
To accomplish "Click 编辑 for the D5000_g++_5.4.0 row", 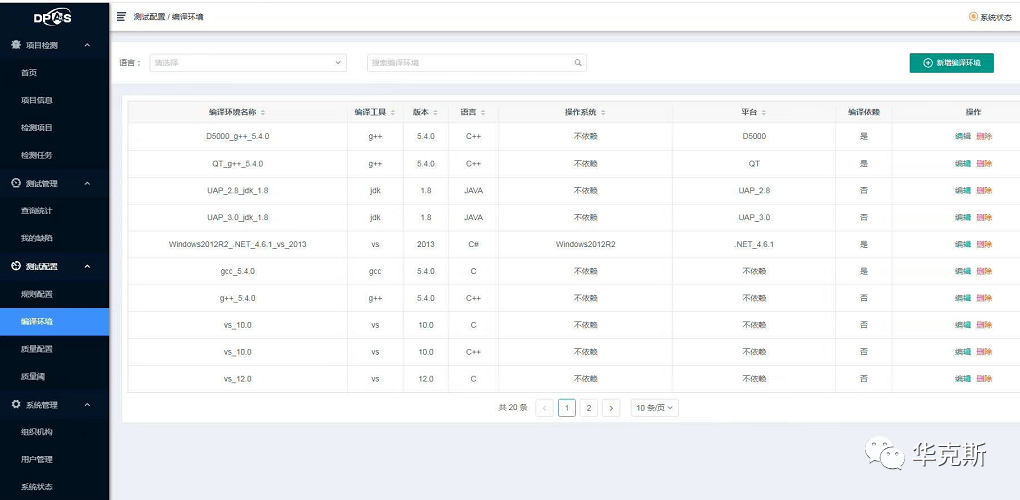I will coord(962,136).
